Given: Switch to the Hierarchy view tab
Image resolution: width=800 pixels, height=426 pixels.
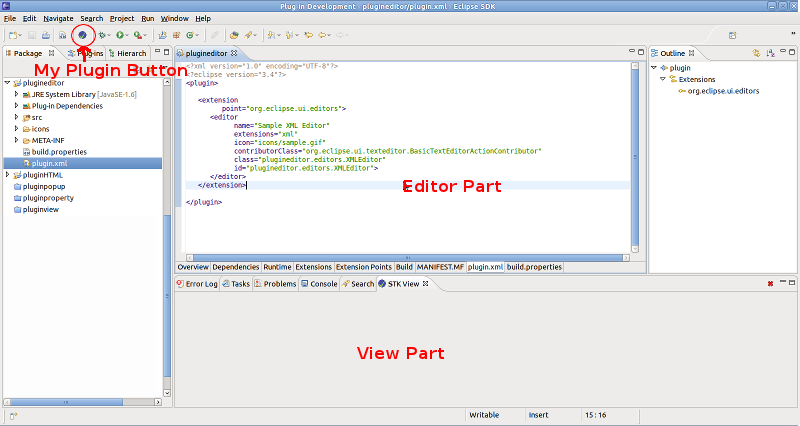Looking at the screenshot, I should (x=128, y=53).
